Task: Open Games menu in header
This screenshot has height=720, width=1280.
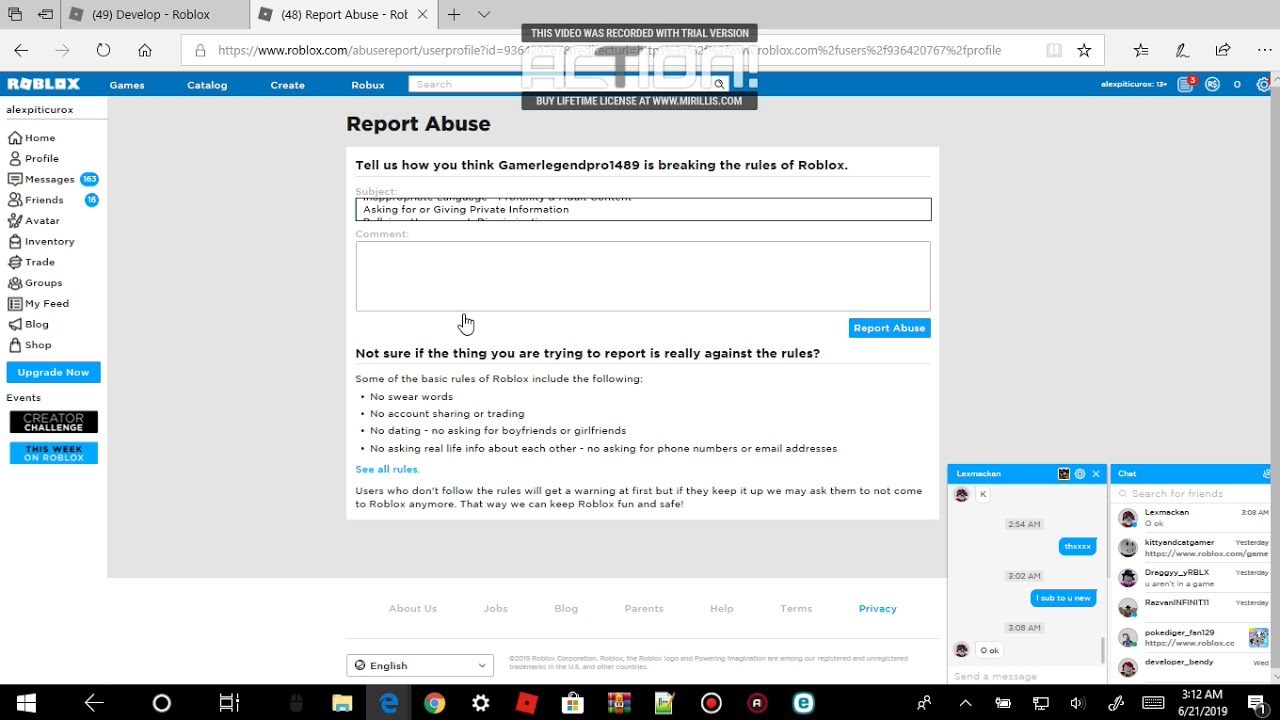Action: point(127,84)
